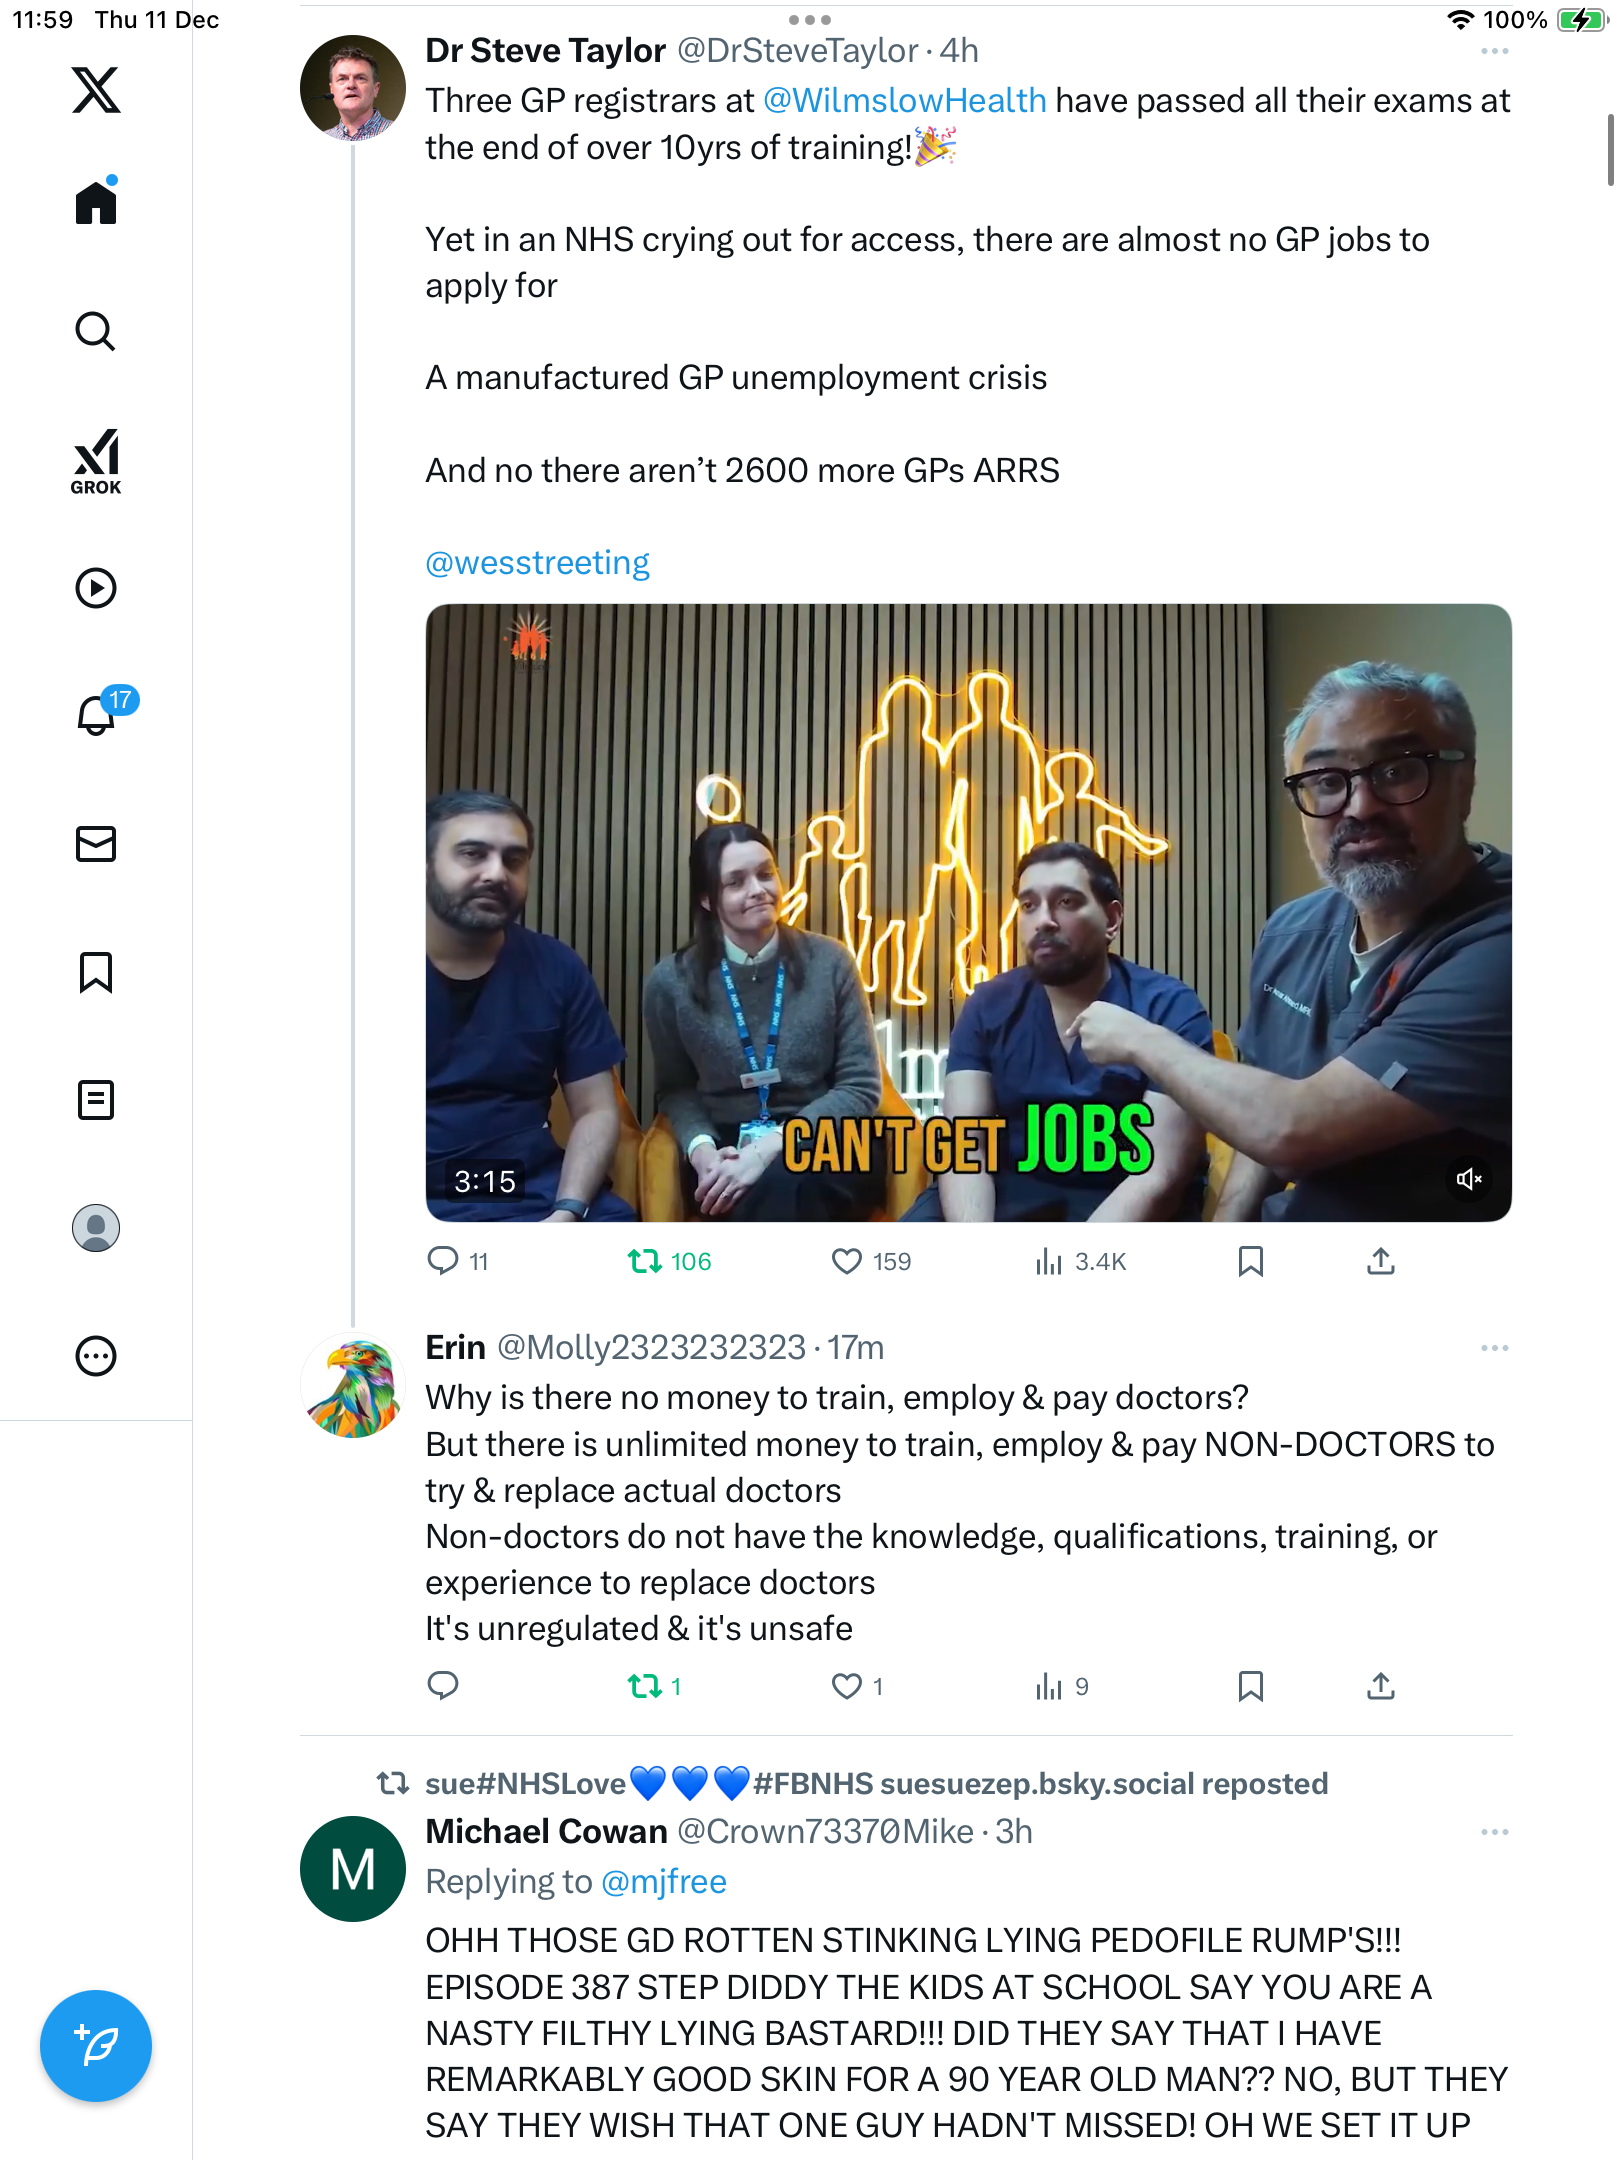The image size is (1620, 2160).
Task: Open the sidebar More menu
Action: pyautogui.click(x=96, y=1356)
